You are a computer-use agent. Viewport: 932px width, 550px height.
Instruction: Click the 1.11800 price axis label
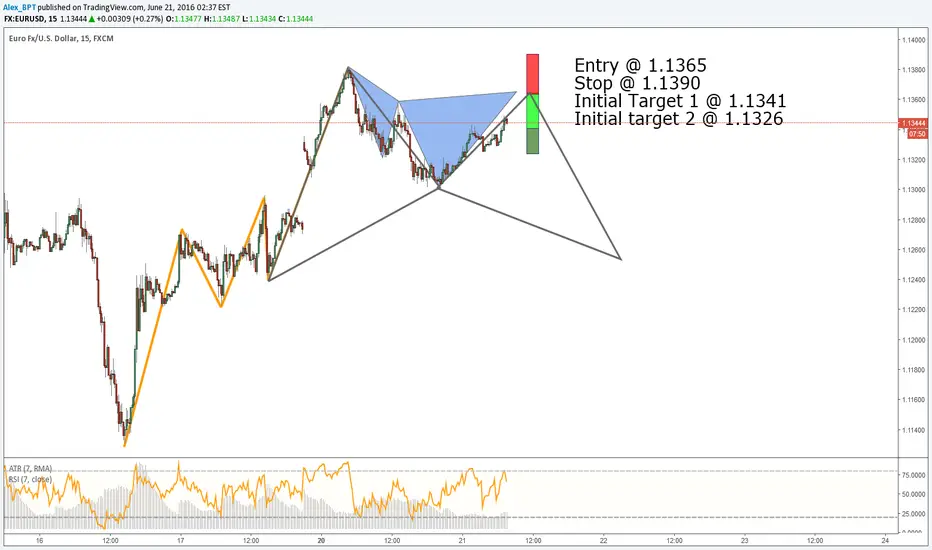point(913,370)
